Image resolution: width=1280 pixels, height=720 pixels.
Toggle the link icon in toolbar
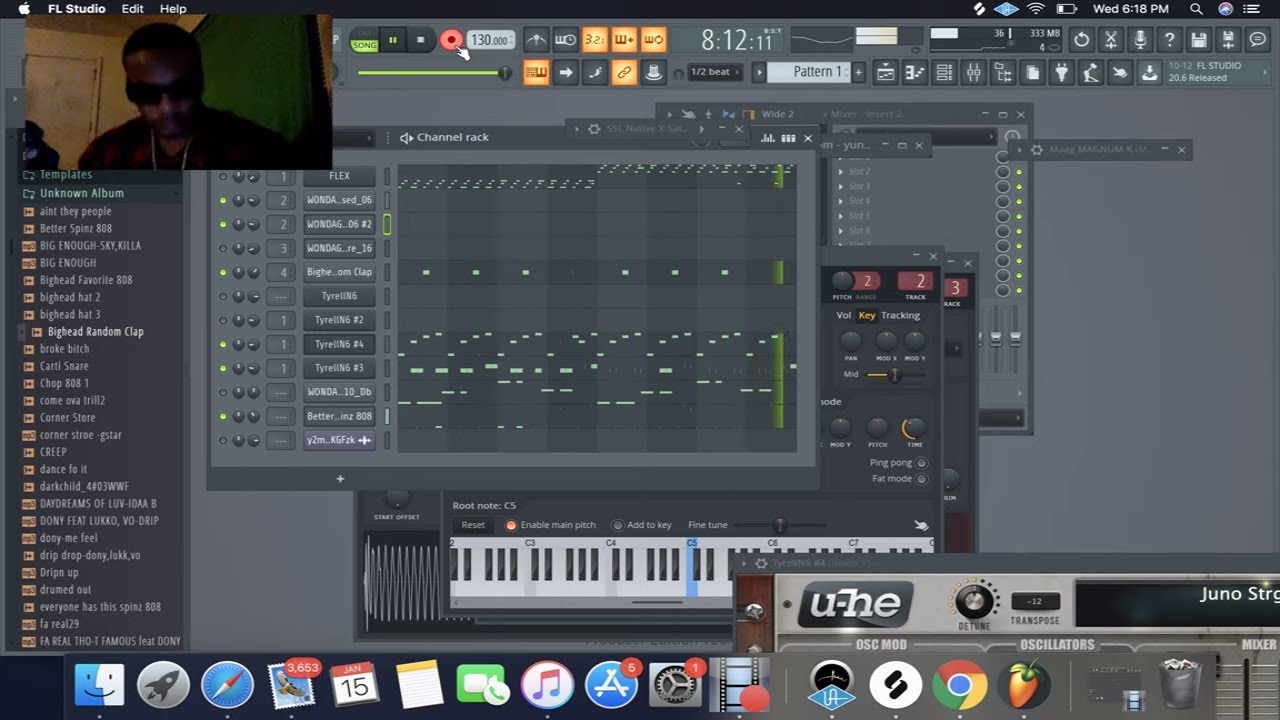tap(624, 72)
